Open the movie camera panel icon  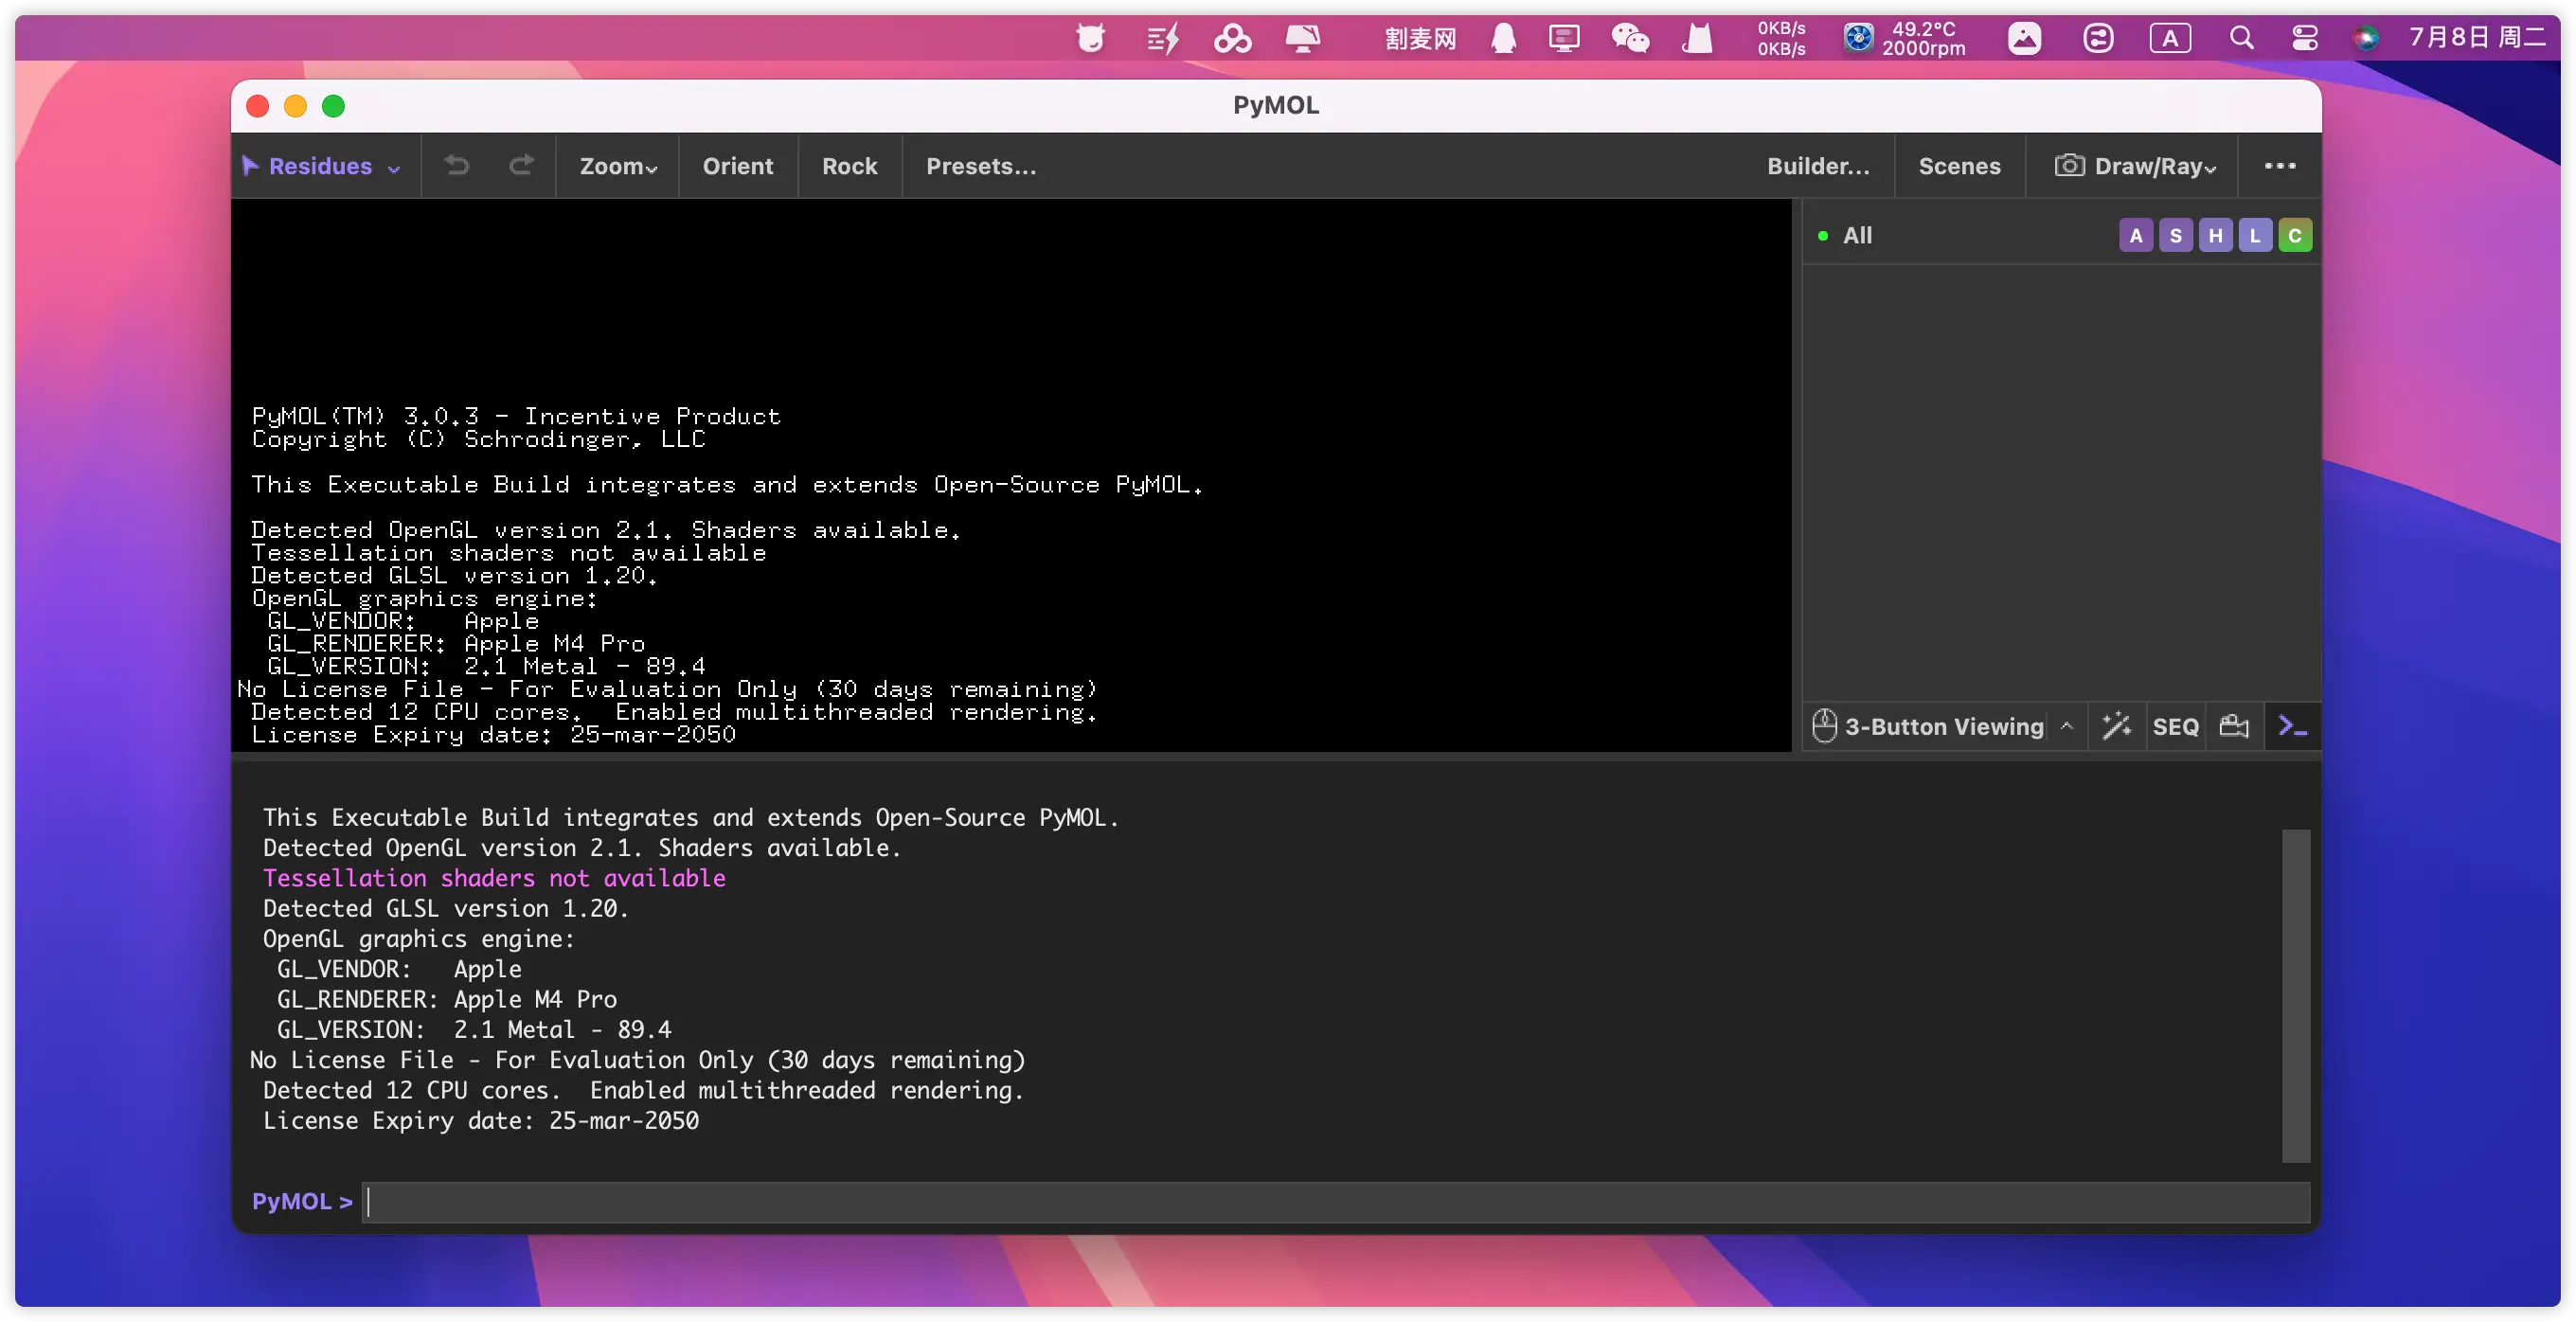coord(2234,726)
